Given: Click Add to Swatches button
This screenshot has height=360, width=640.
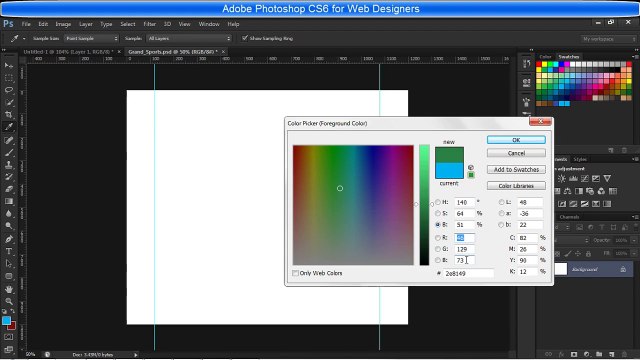Looking at the screenshot, I should pyautogui.click(x=516, y=169).
